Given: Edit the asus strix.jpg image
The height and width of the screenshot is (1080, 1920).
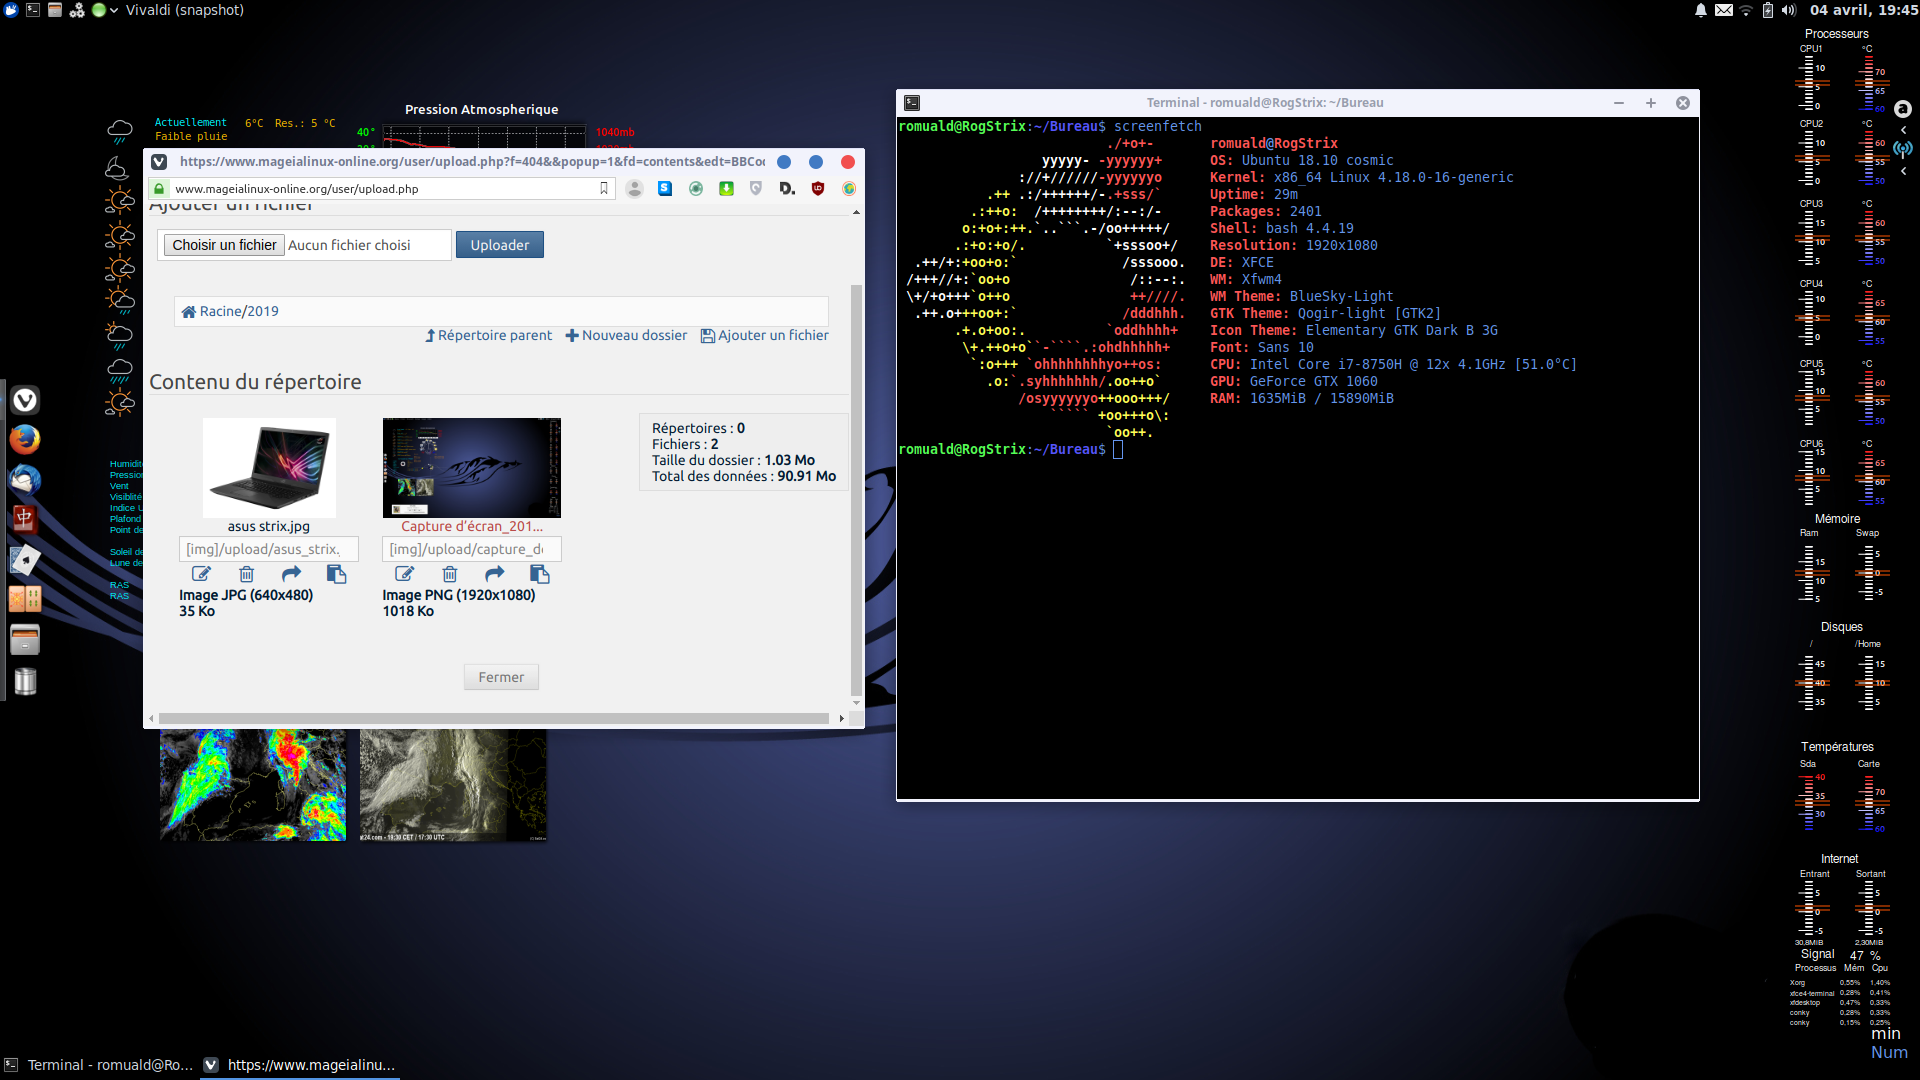Looking at the screenshot, I should [201, 574].
